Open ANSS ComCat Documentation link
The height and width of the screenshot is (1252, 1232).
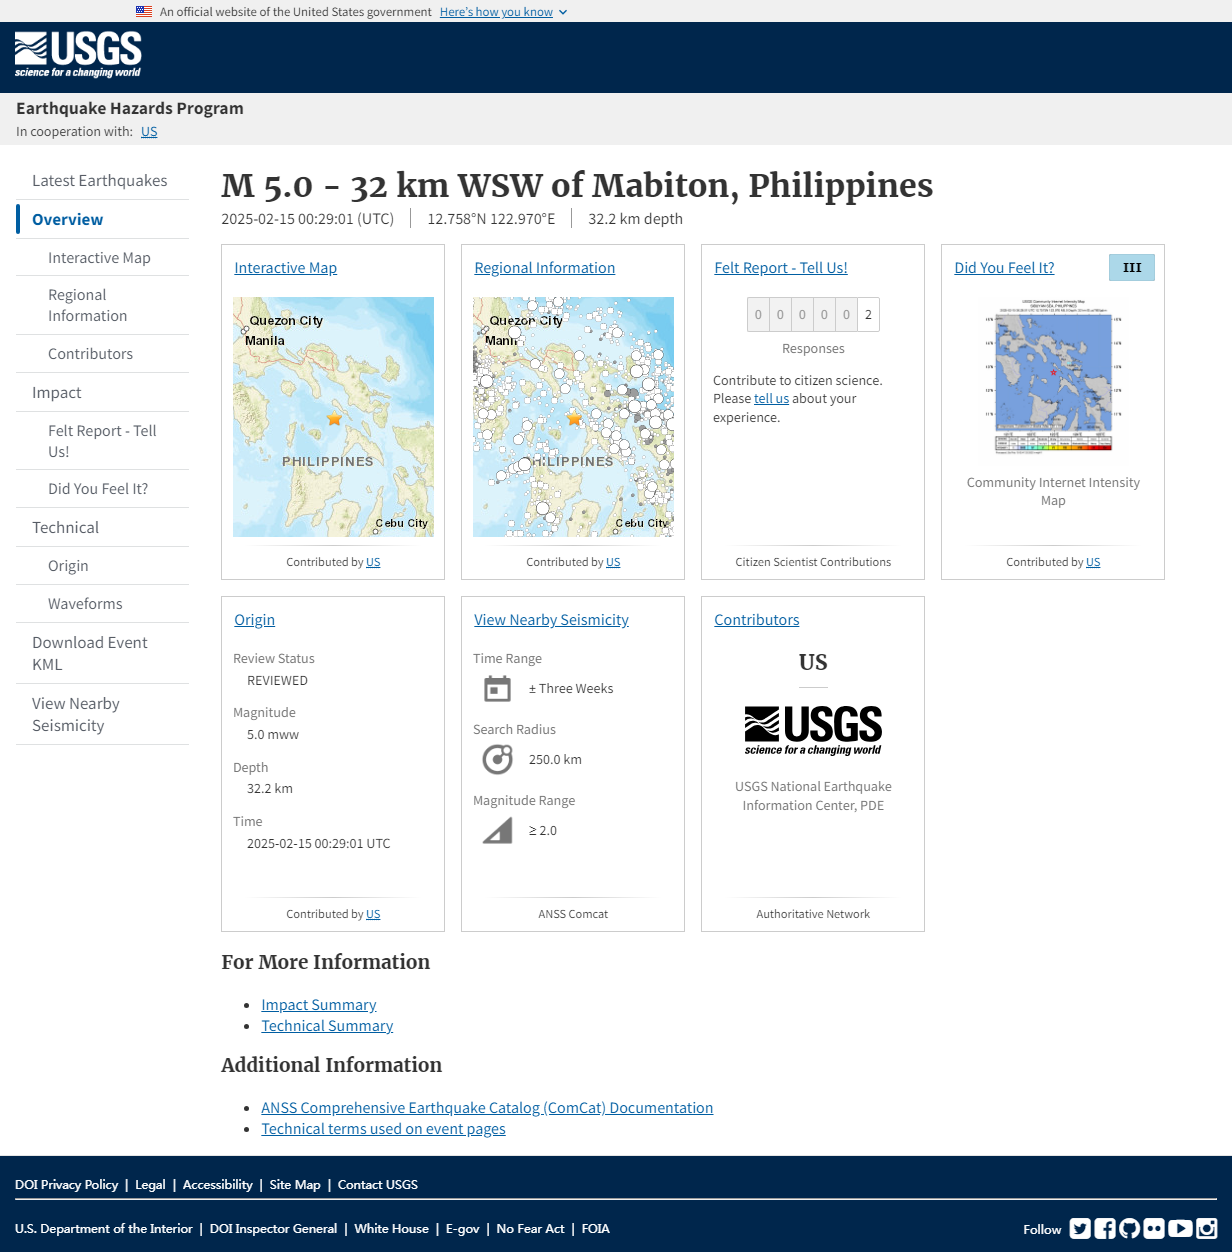pos(487,1108)
